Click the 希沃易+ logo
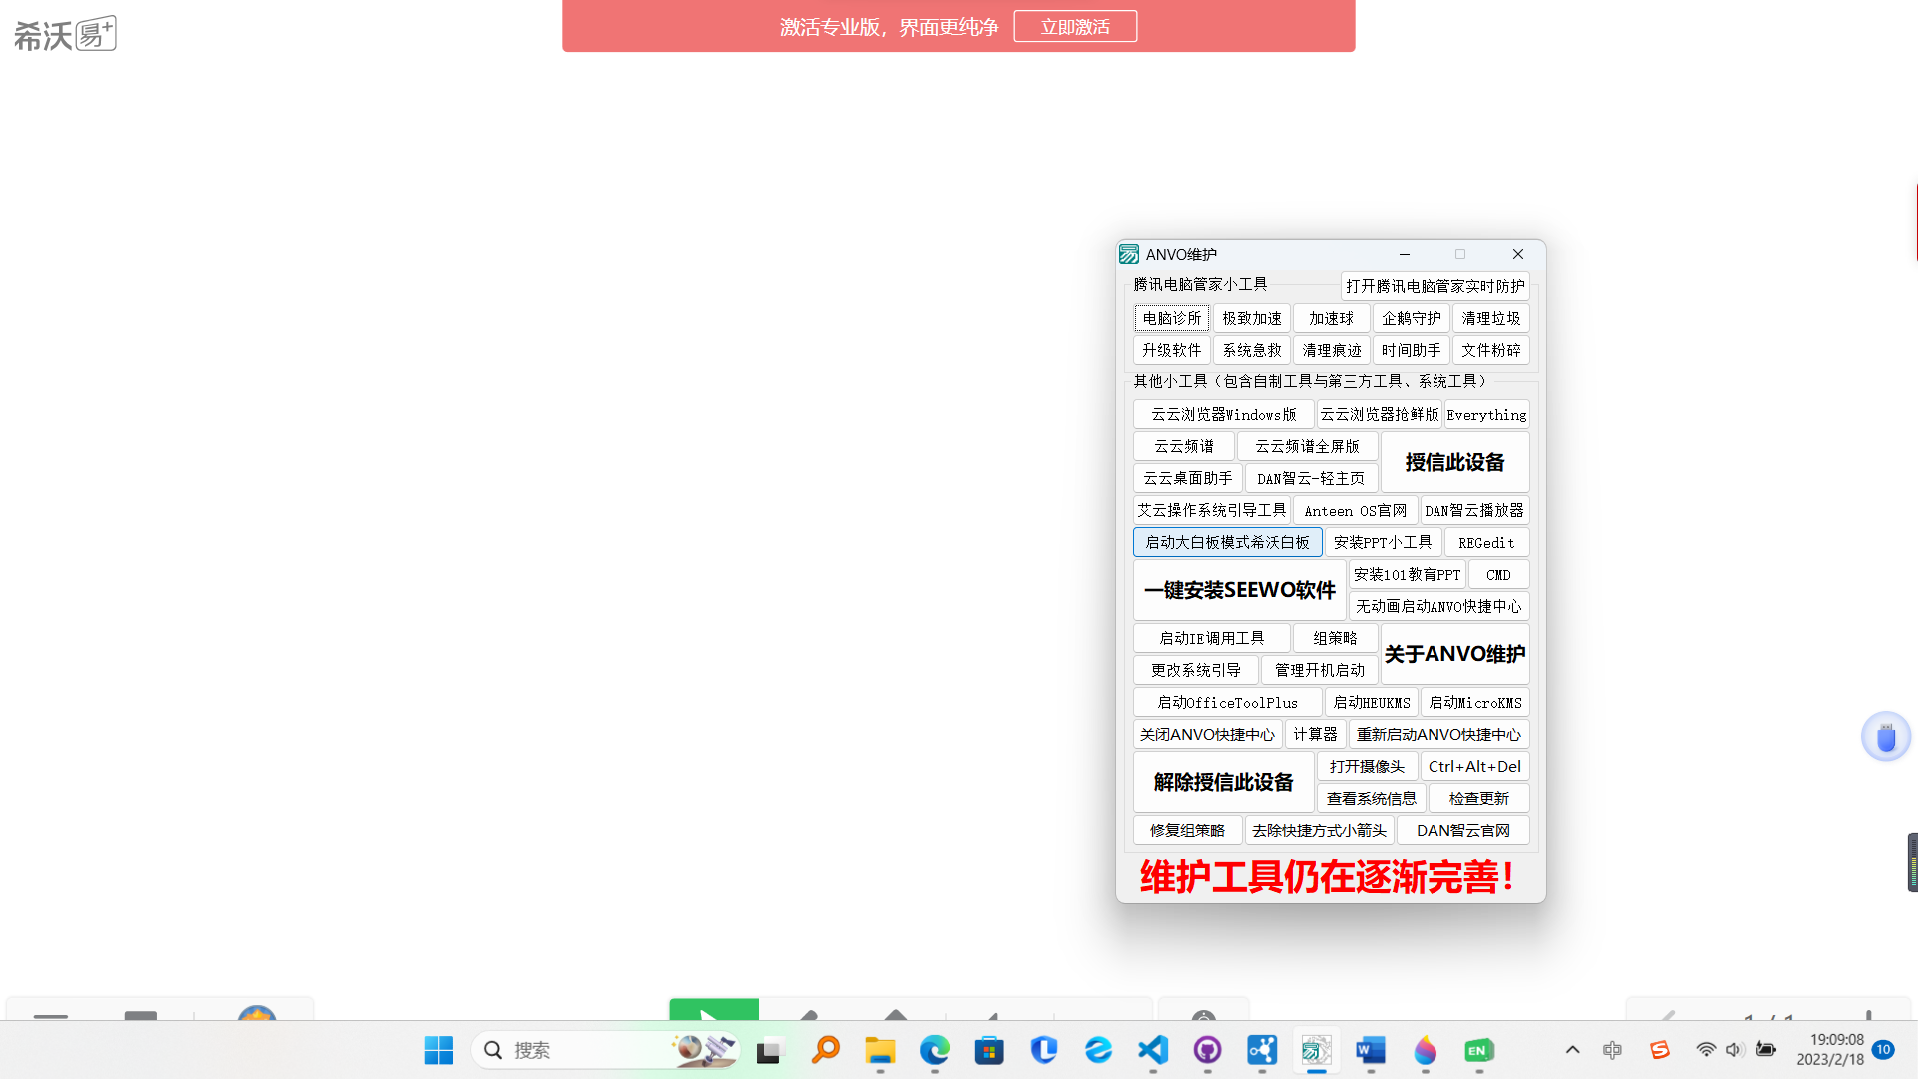 [x=65, y=33]
